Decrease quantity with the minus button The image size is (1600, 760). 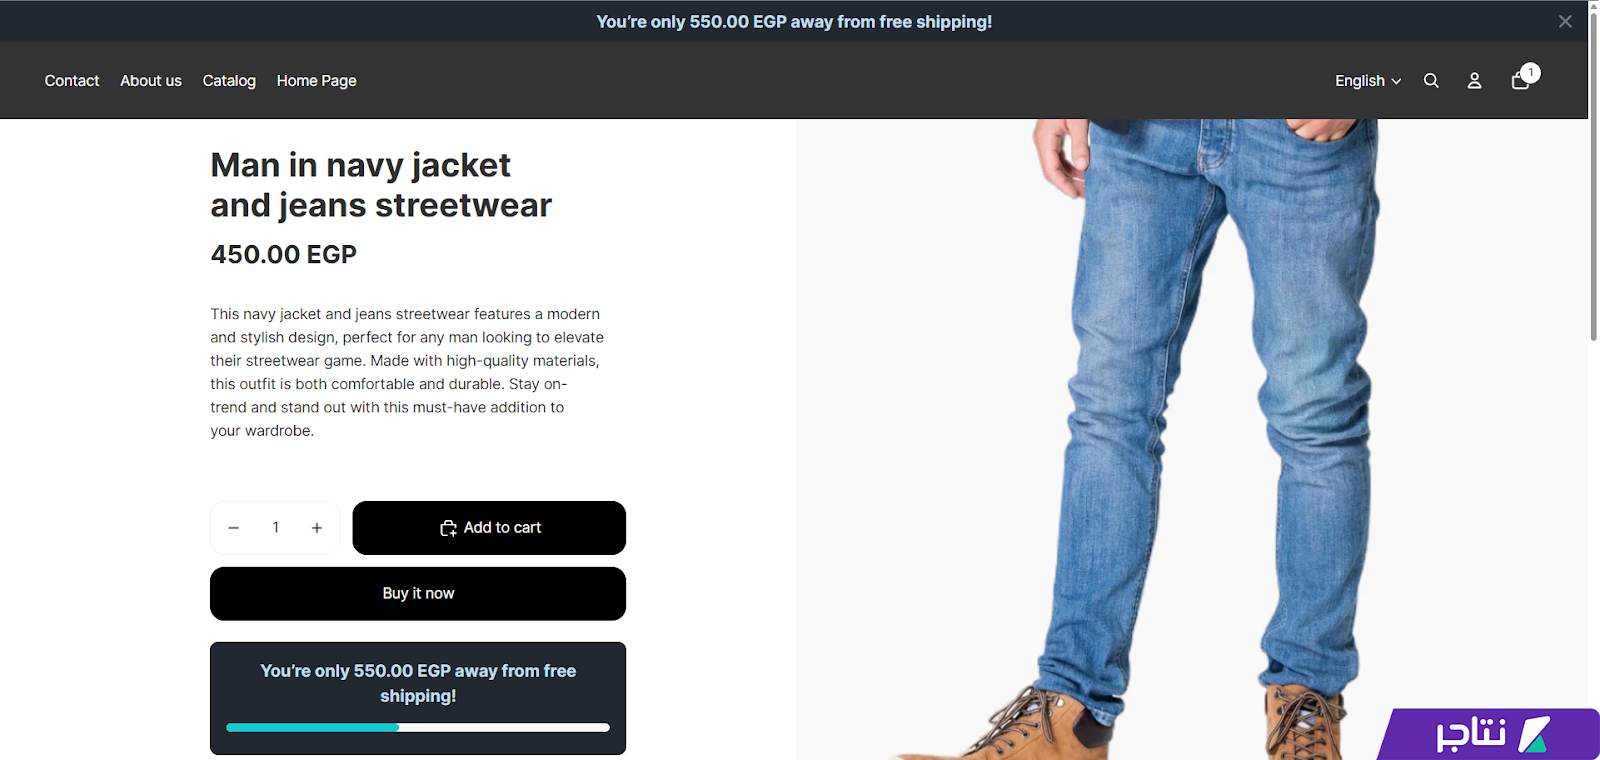pyautogui.click(x=233, y=528)
